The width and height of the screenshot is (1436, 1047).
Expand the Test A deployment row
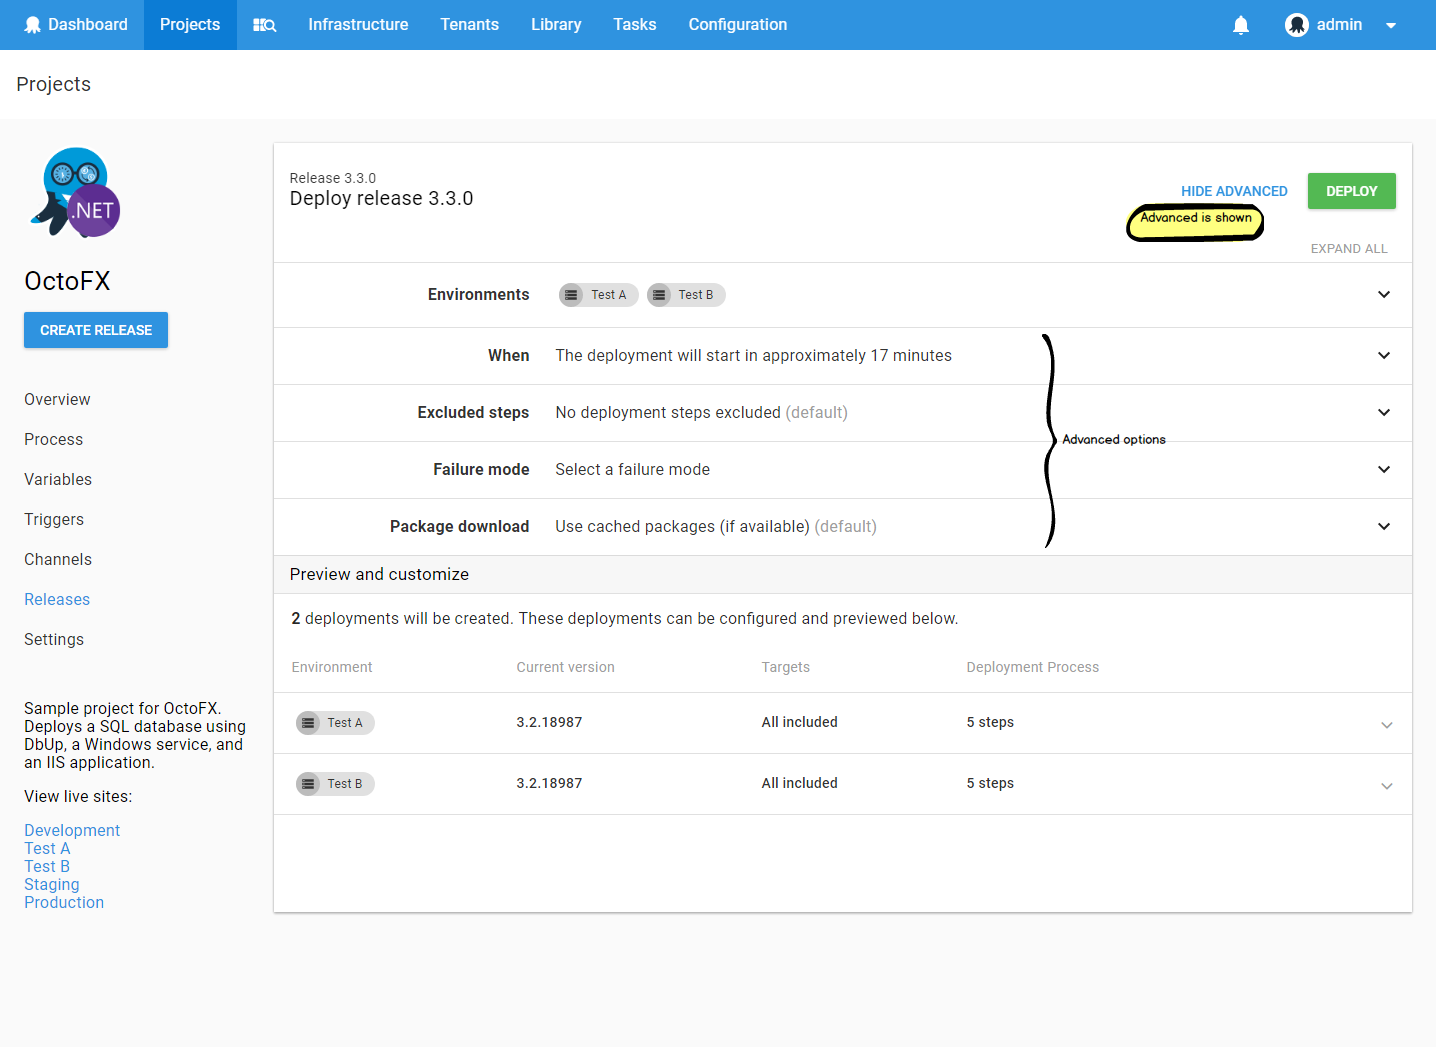pyautogui.click(x=1387, y=723)
